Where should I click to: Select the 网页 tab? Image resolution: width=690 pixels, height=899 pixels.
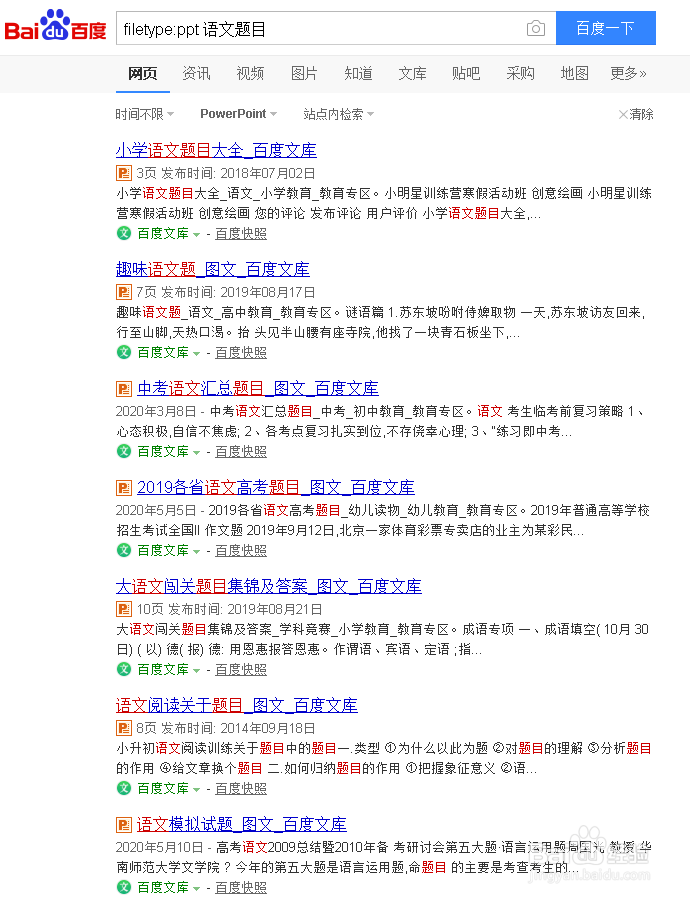tap(142, 73)
